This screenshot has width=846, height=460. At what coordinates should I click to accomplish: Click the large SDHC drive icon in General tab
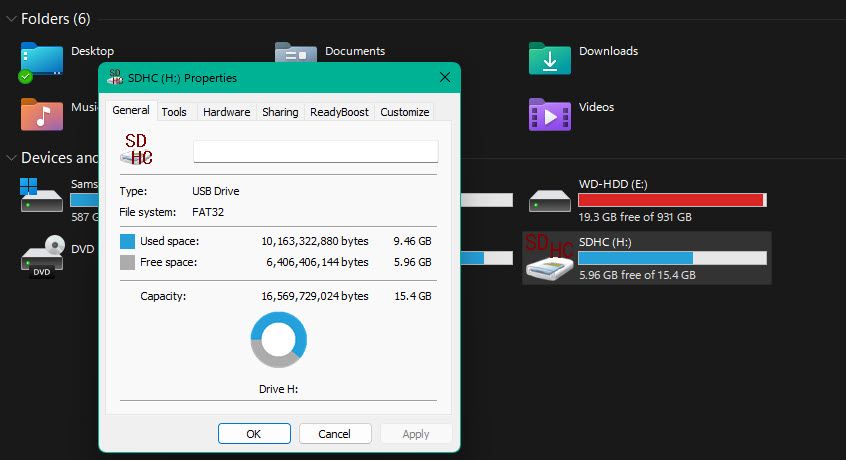tap(137, 149)
